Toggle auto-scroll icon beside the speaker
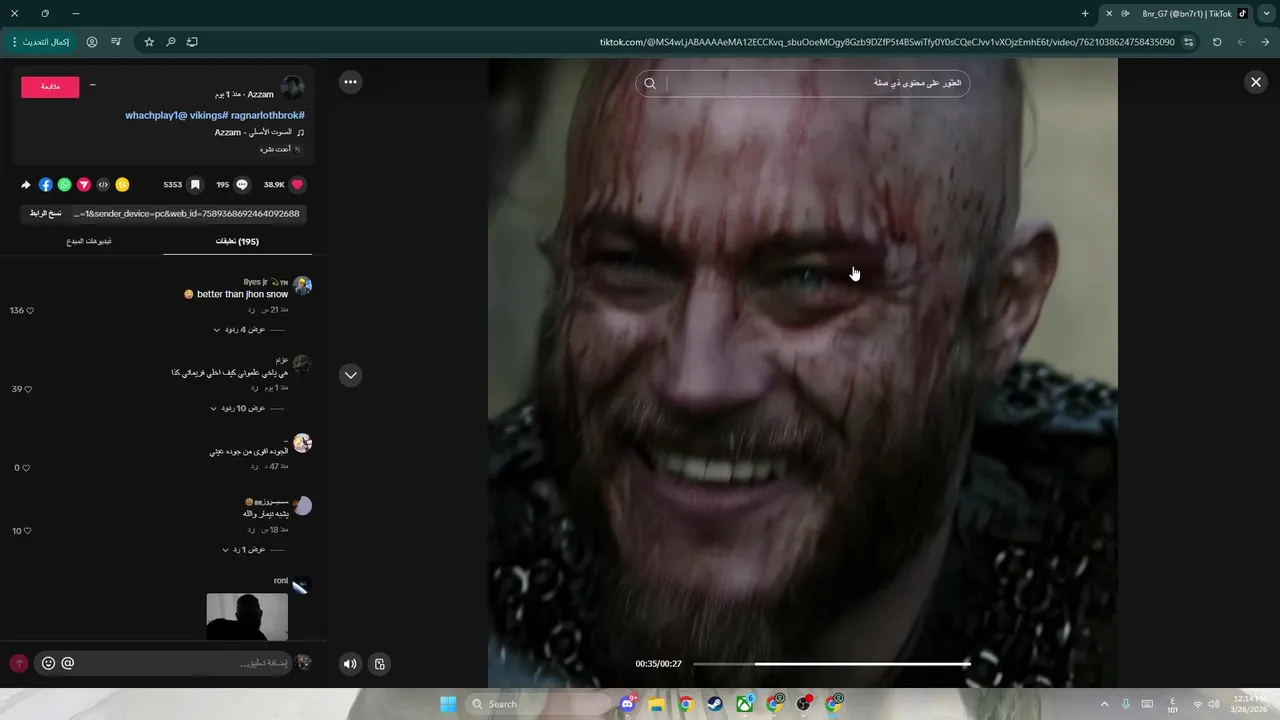The width and height of the screenshot is (1280, 720). click(x=379, y=664)
